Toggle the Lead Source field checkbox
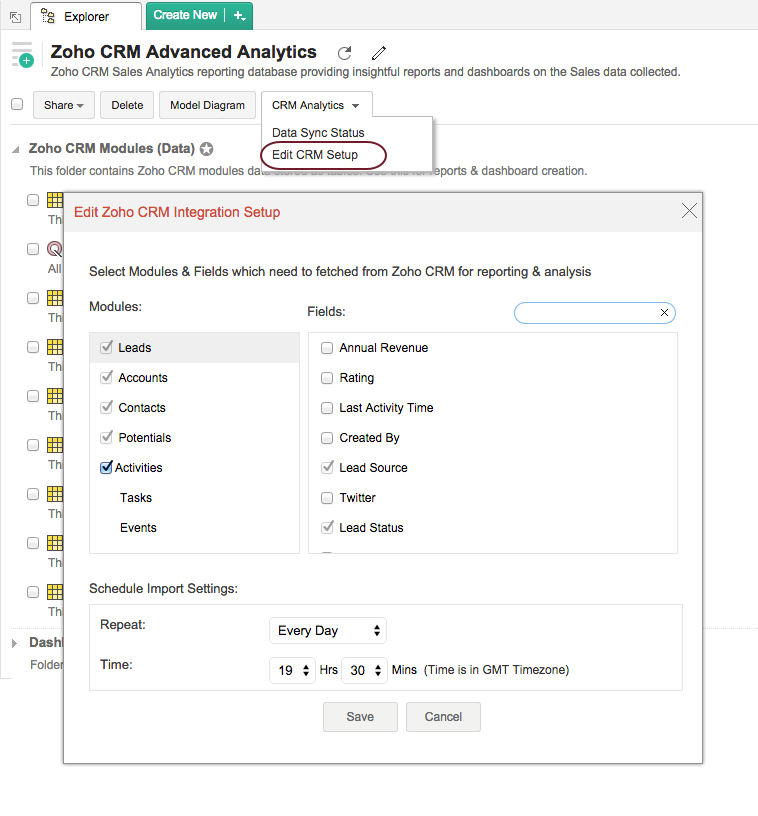 click(327, 467)
